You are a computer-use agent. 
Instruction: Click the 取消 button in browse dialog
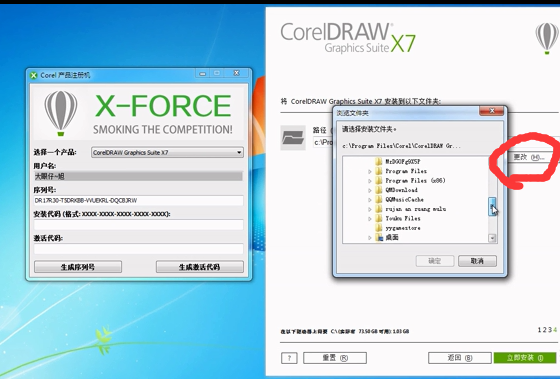coord(477,261)
